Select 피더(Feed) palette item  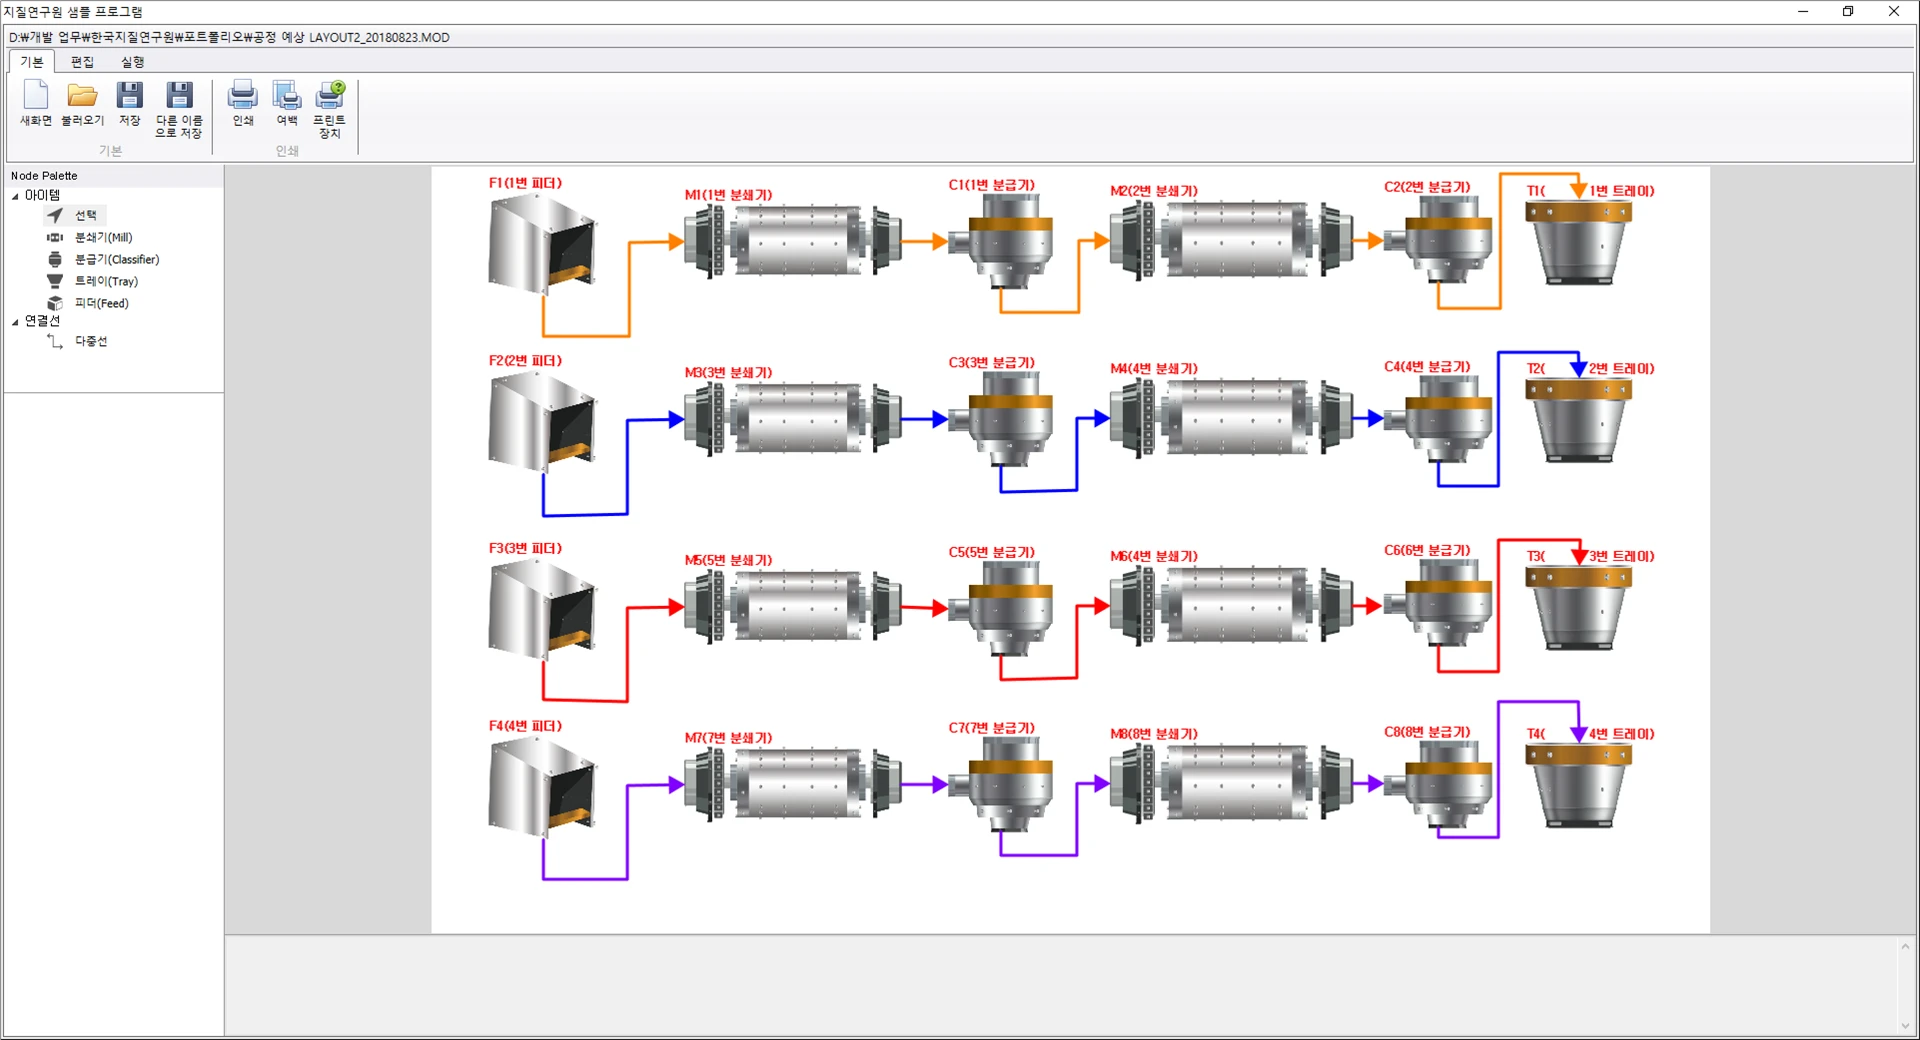88,303
